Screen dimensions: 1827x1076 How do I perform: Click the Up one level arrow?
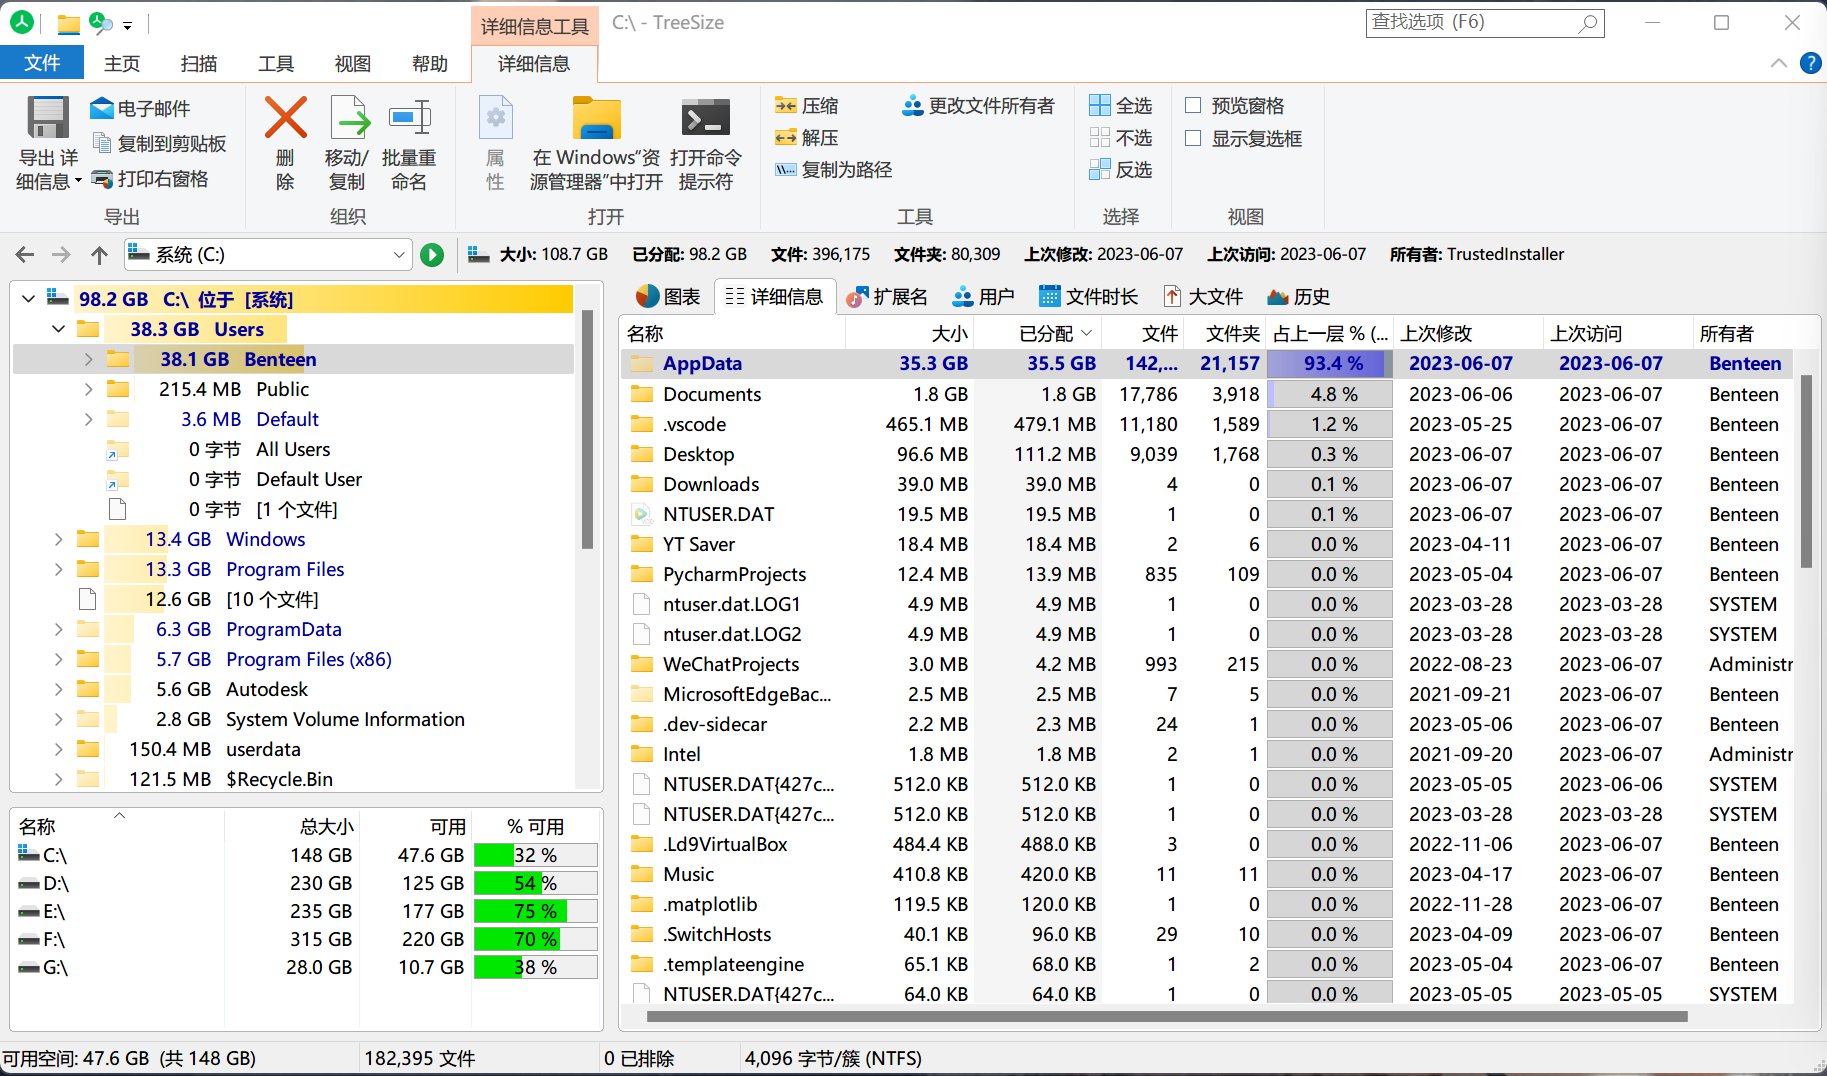(x=99, y=255)
